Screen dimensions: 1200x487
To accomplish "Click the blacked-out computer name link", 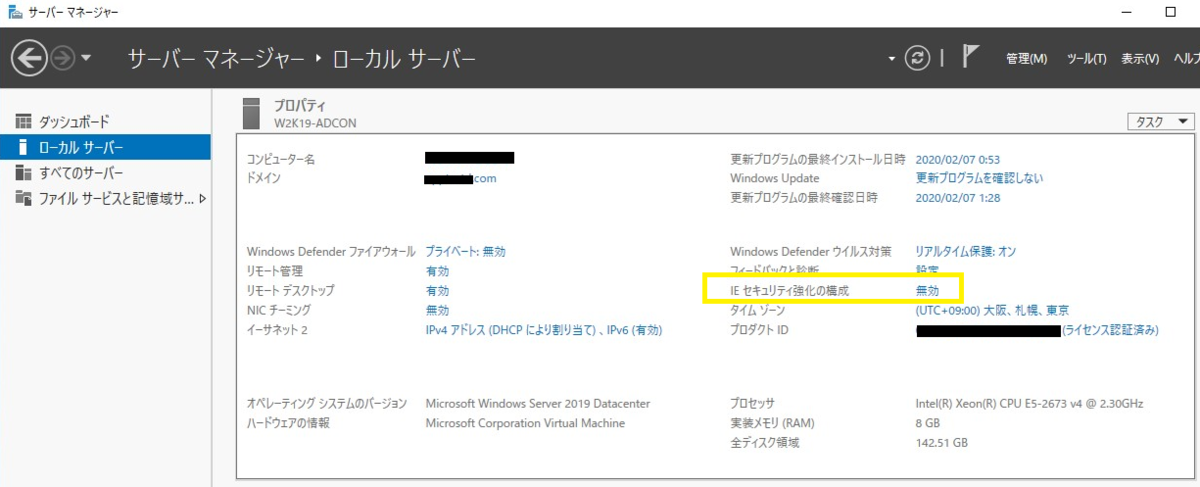I will click(x=469, y=158).
